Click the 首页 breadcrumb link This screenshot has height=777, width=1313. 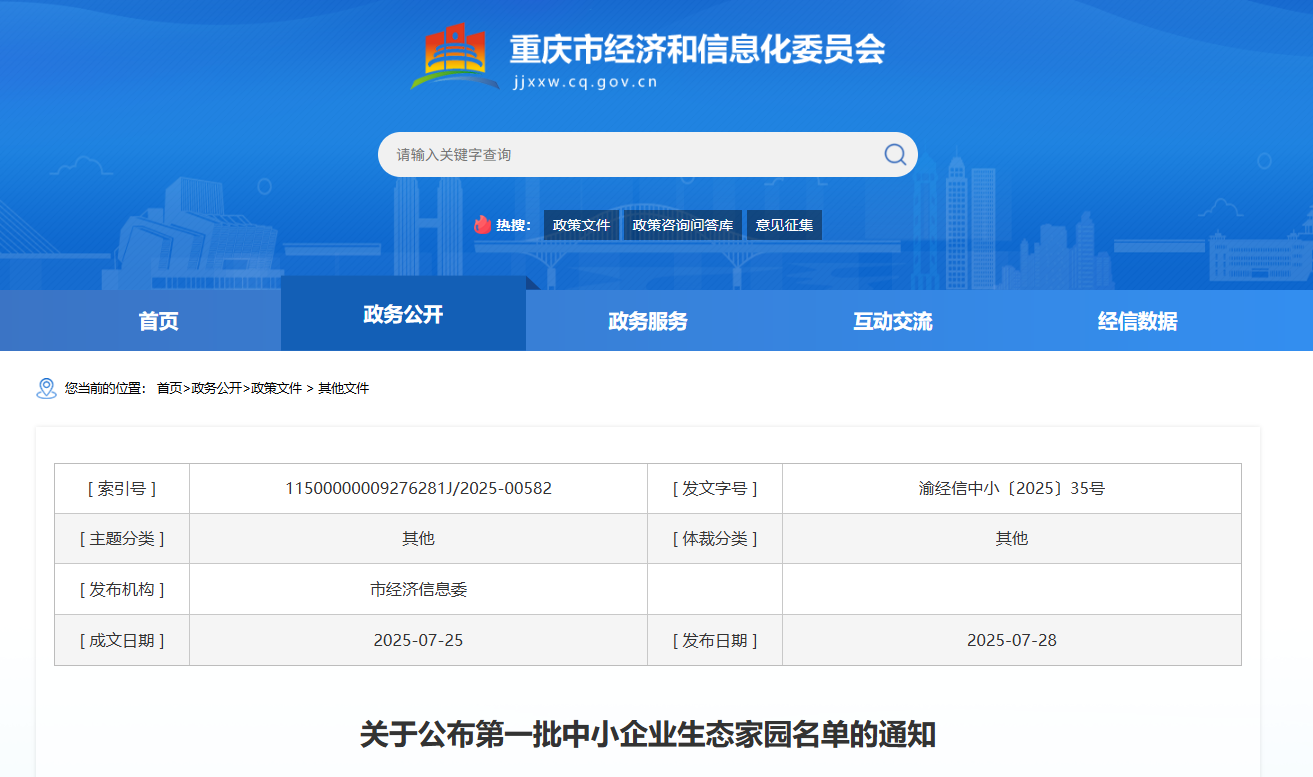(x=170, y=388)
